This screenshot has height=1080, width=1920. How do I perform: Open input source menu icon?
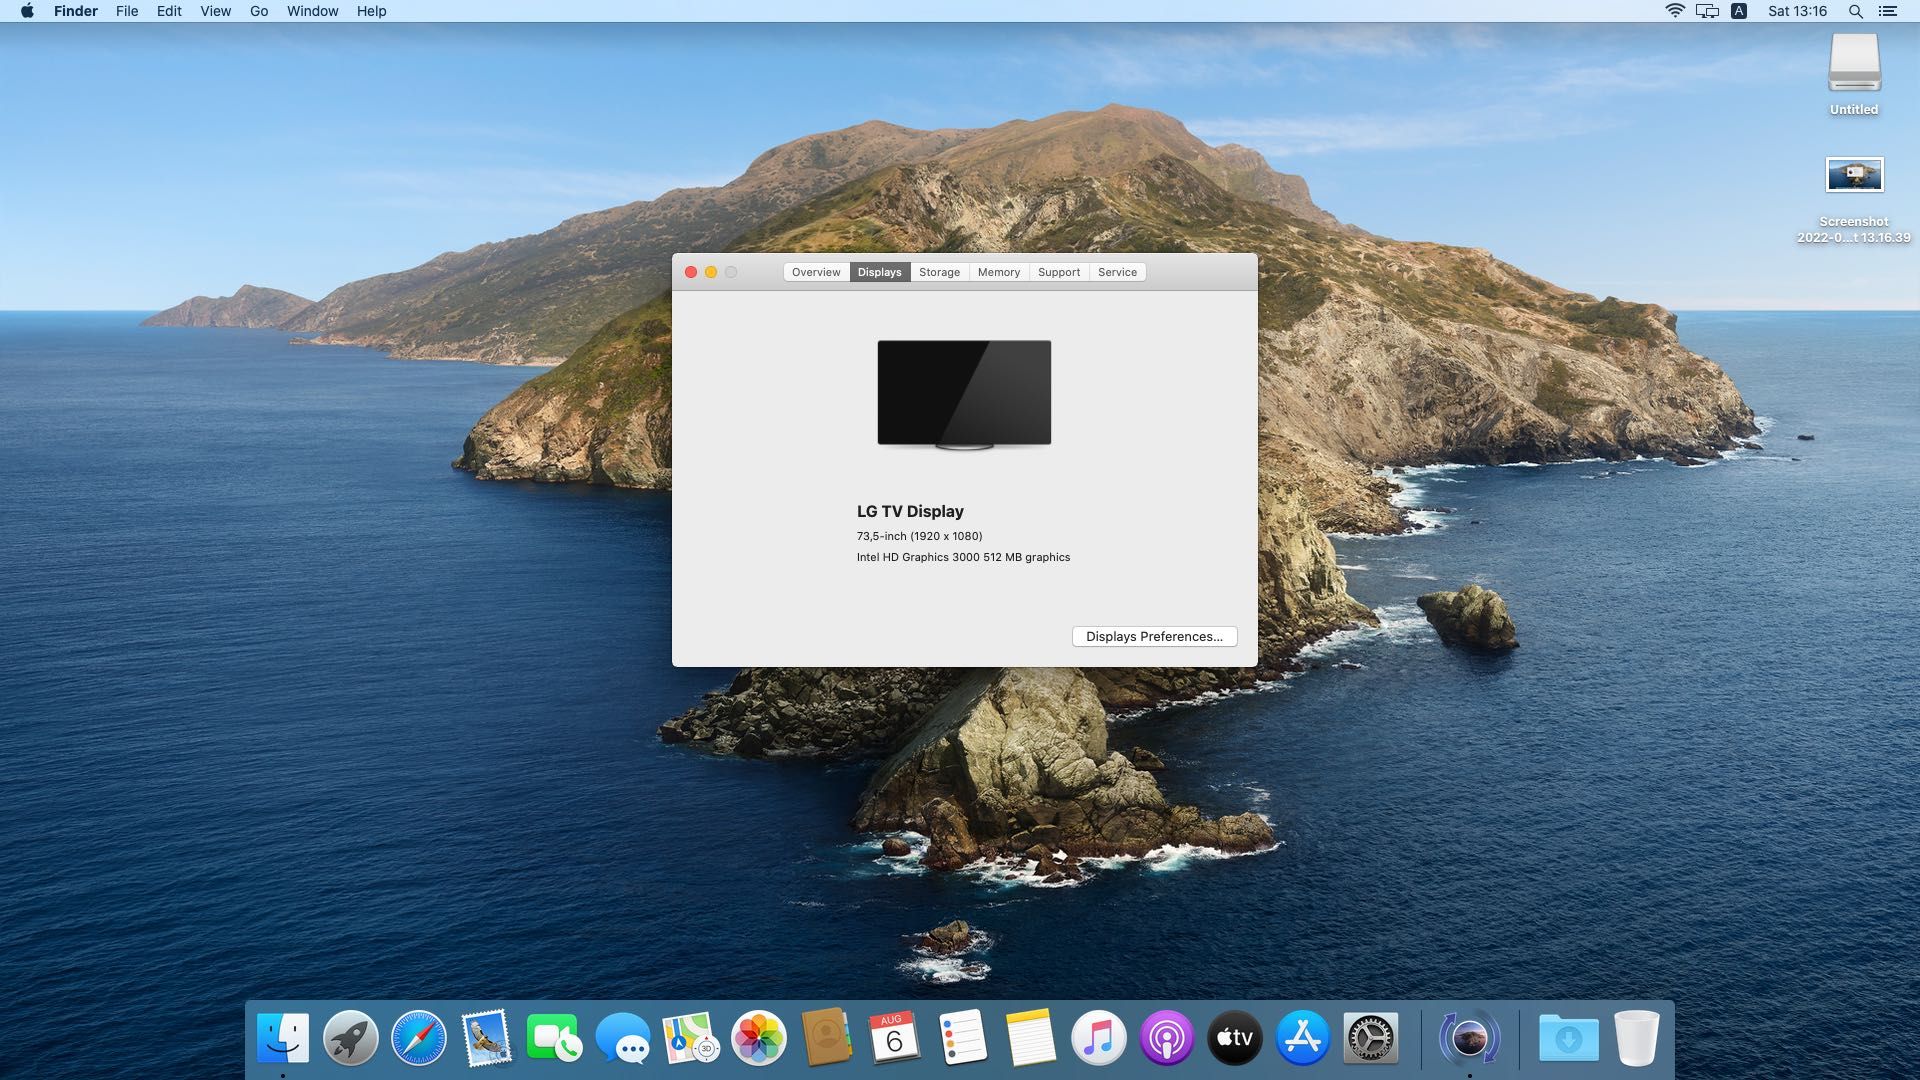(x=1739, y=11)
